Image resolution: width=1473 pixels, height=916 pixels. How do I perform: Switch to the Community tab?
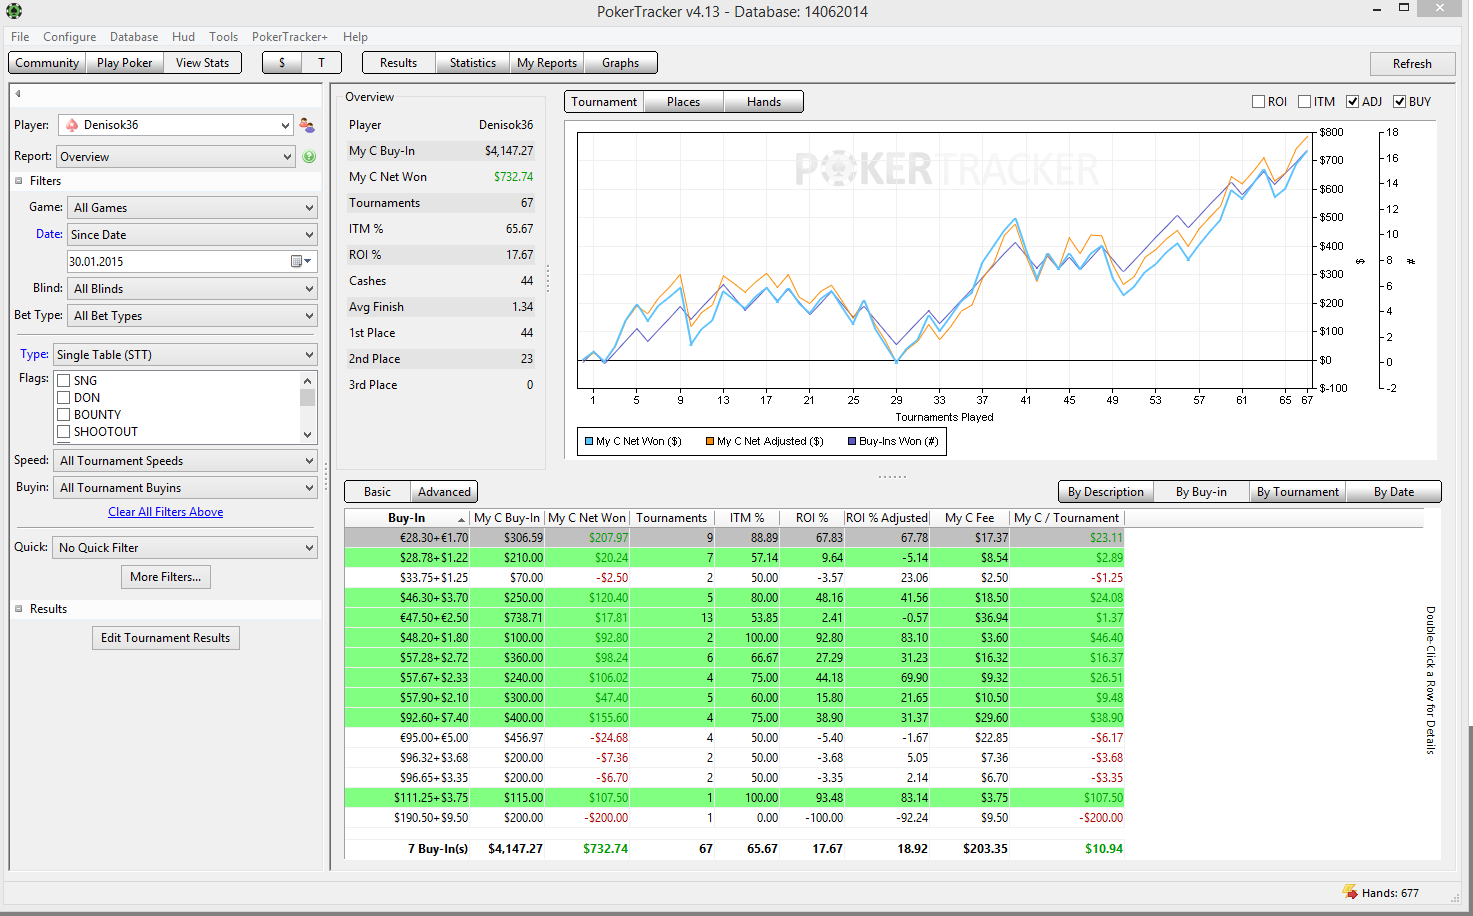click(47, 63)
